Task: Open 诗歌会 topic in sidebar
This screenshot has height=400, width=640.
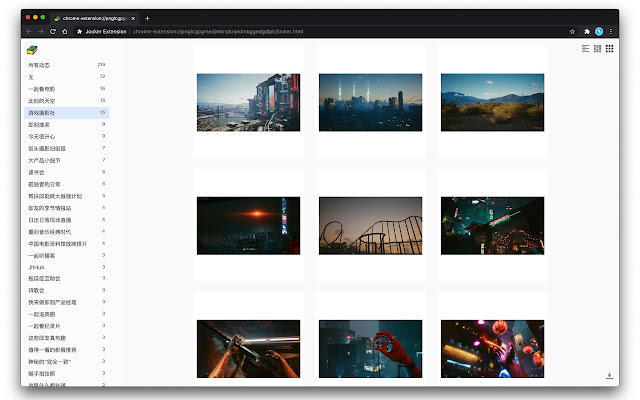Action: 67,290
